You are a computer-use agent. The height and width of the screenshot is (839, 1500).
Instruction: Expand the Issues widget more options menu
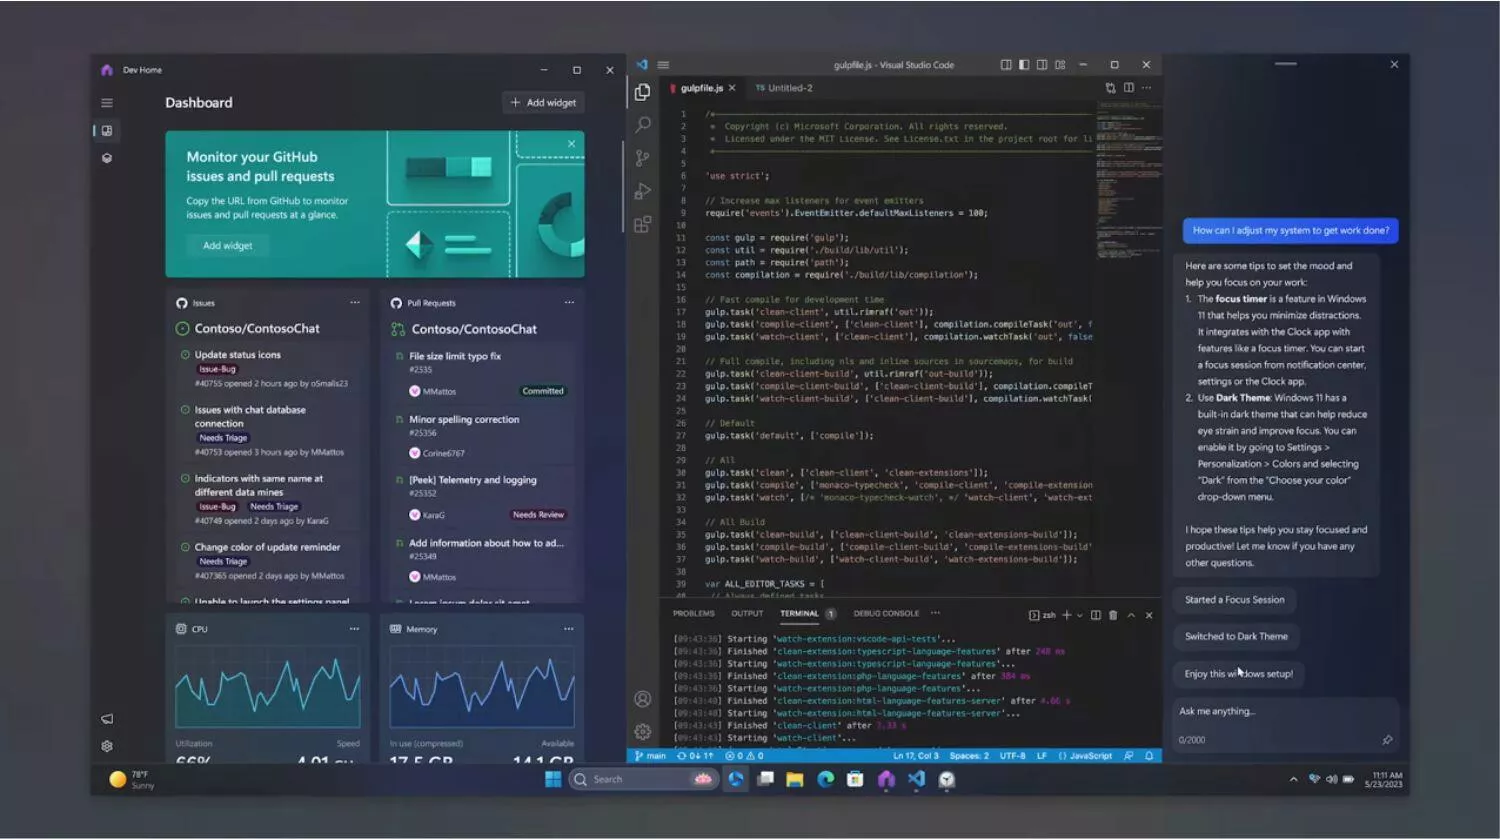355,302
